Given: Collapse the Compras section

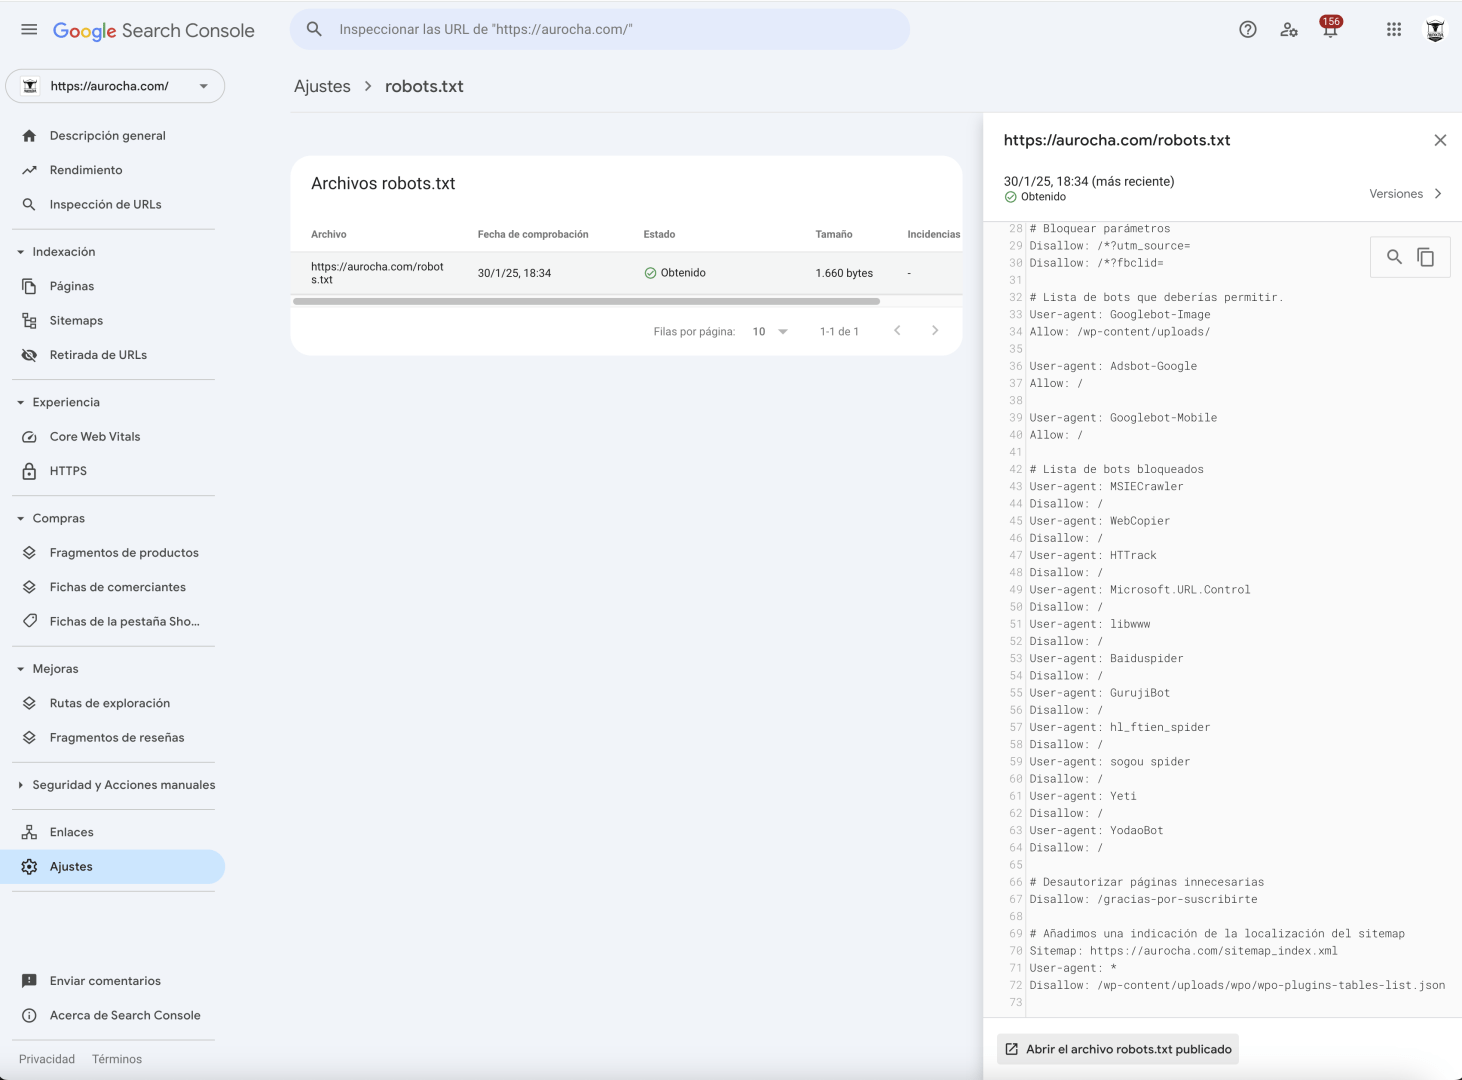Looking at the screenshot, I should (20, 518).
